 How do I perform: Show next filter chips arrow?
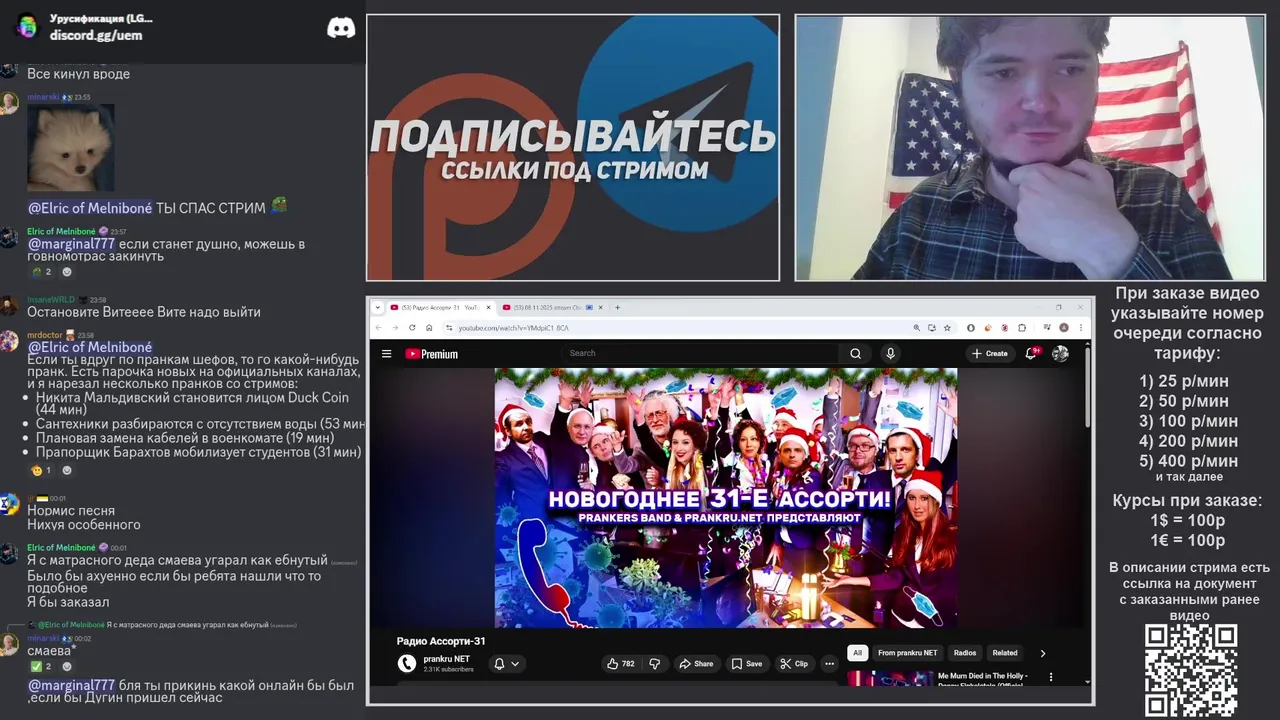1042,653
